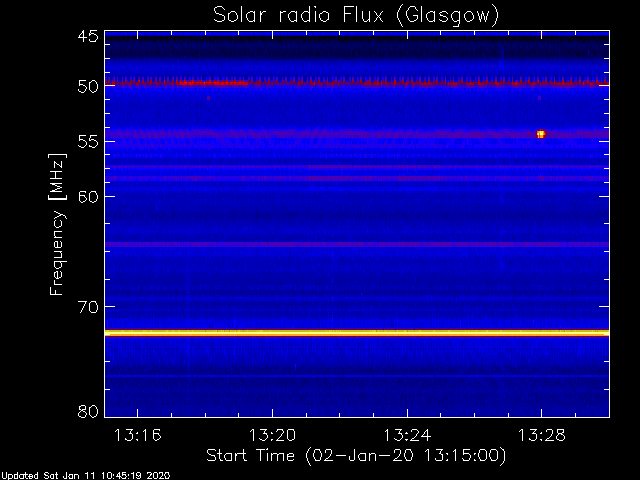640x480 pixels.
Task: Click the 50 frequency axis label
Action: 88,86
